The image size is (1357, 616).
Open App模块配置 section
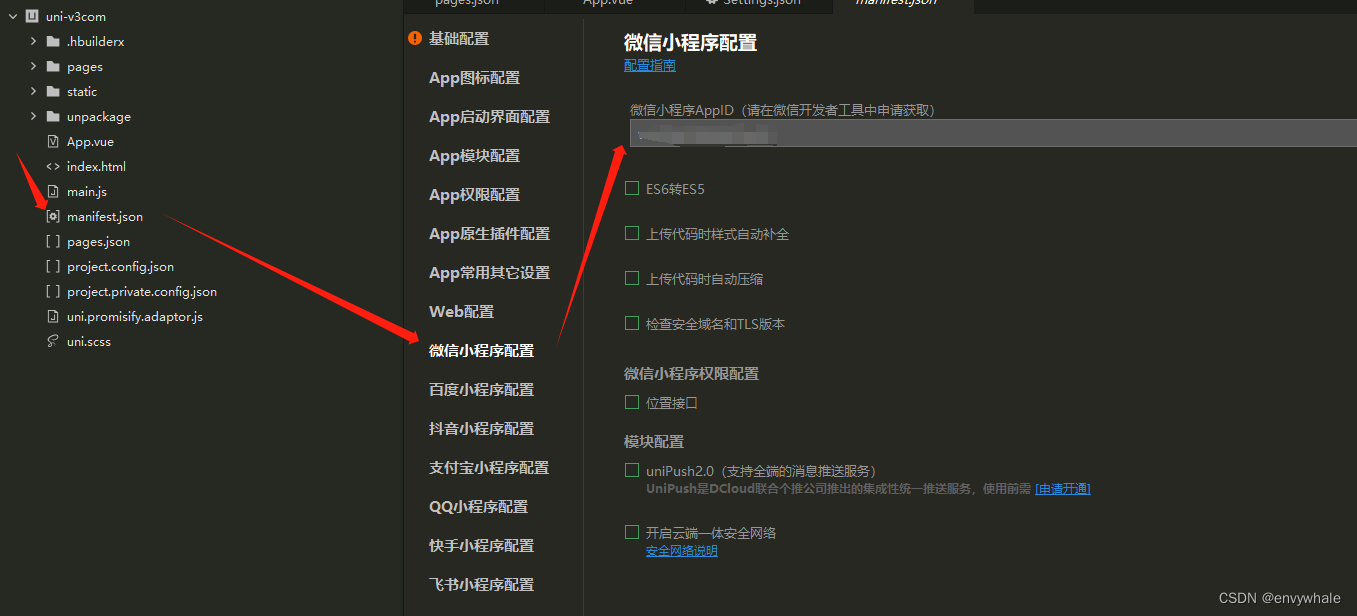click(x=474, y=156)
